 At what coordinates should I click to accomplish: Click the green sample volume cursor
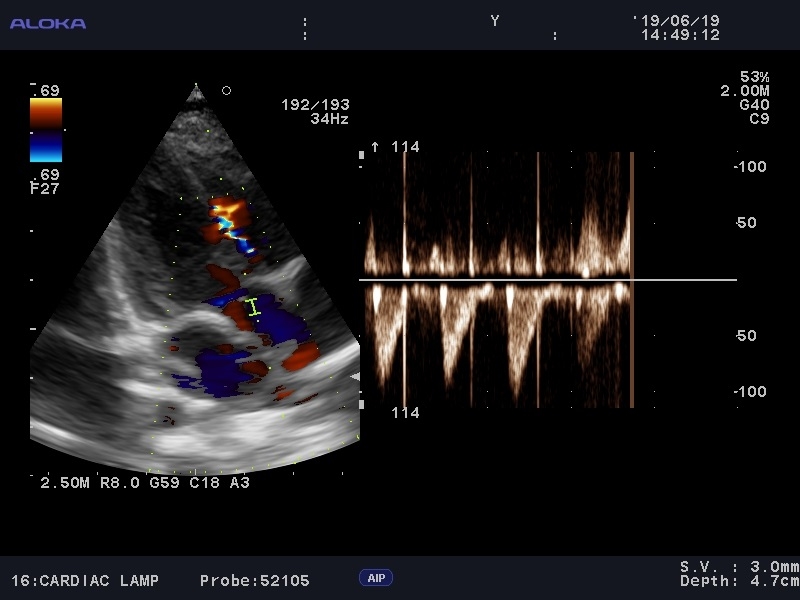[x=253, y=307]
